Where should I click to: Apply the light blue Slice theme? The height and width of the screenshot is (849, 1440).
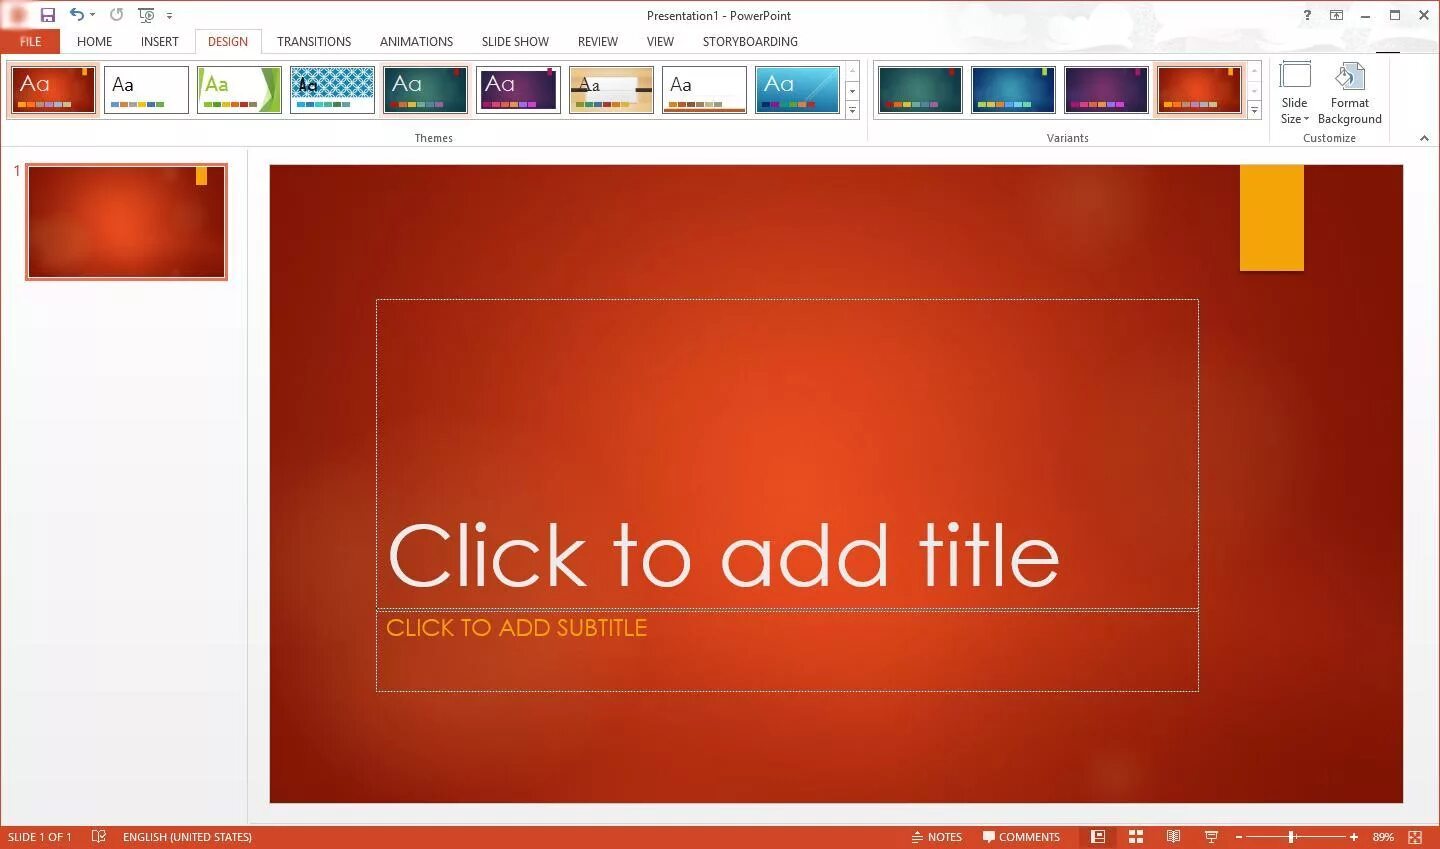tap(797, 90)
